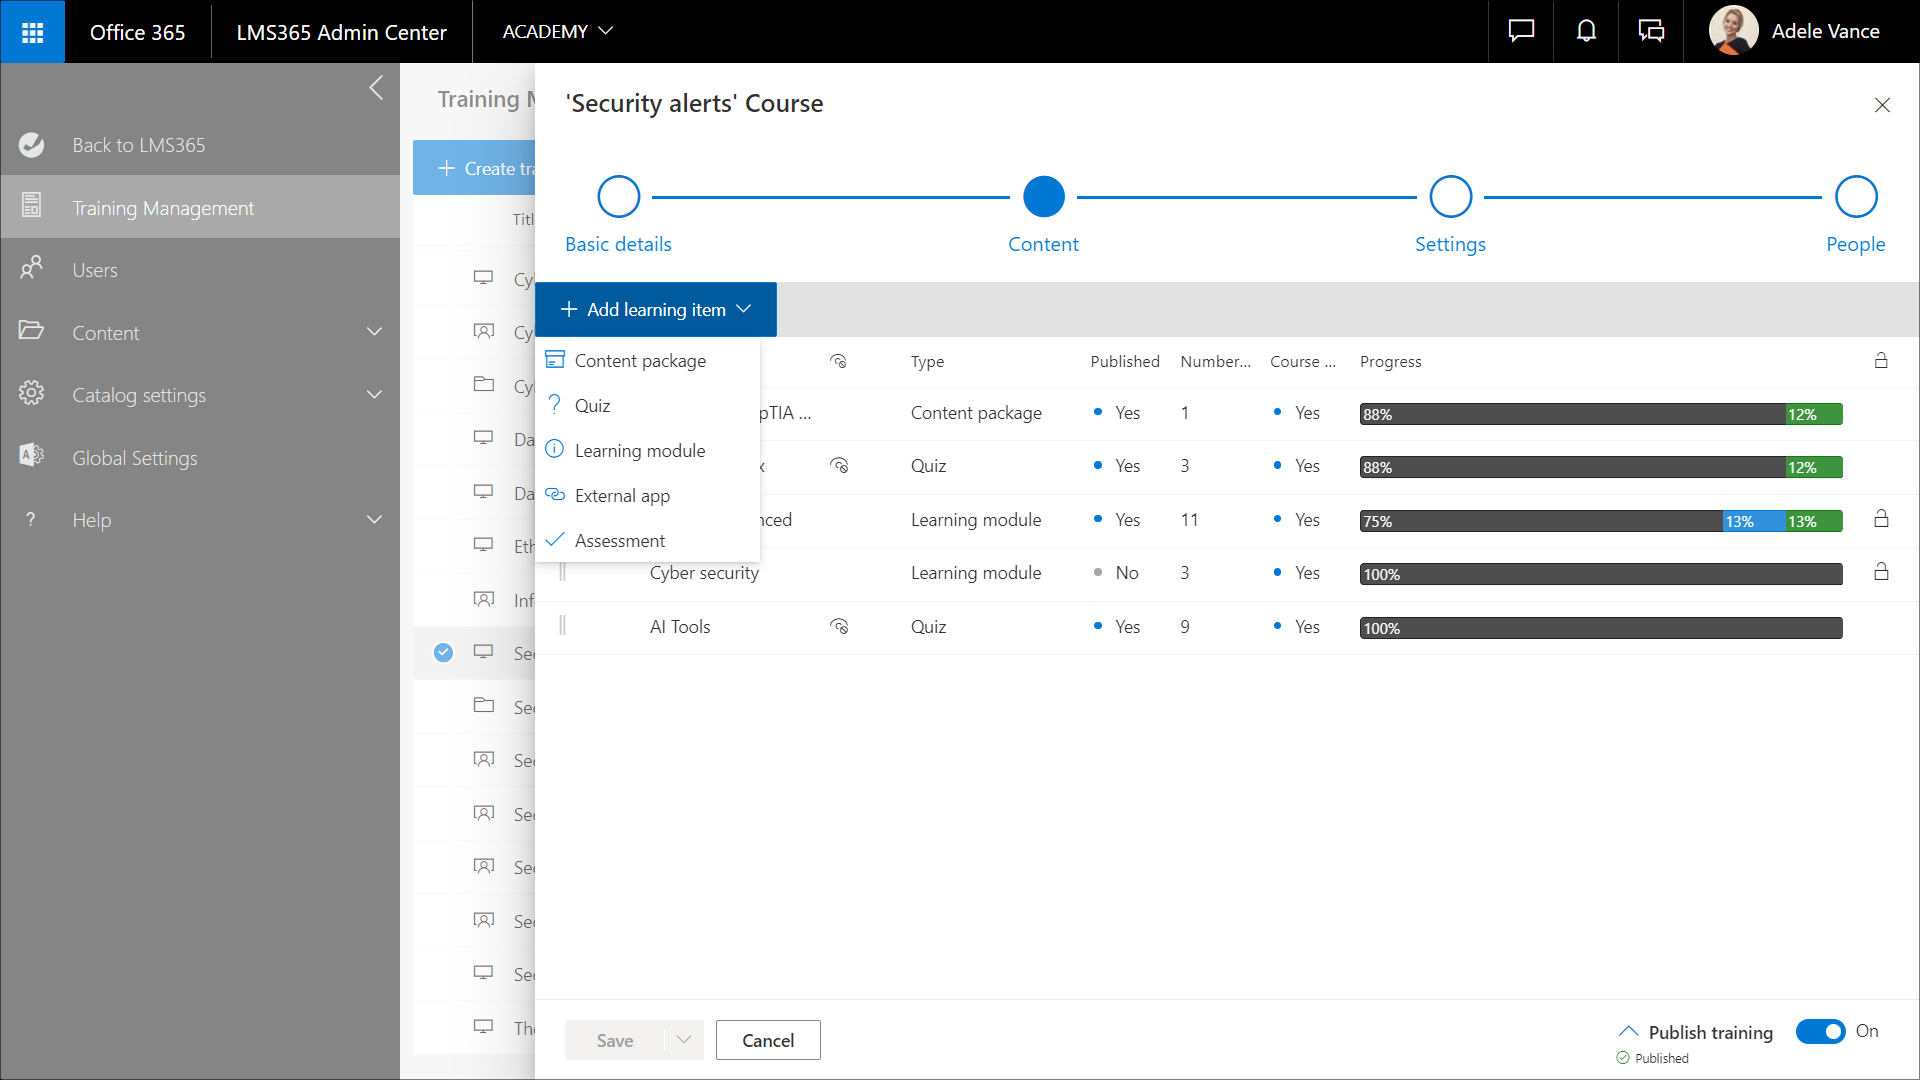The height and width of the screenshot is (1080, 1920).
Task: Click the lock icon on the Cyber security row
Action: pos(1881,572)
